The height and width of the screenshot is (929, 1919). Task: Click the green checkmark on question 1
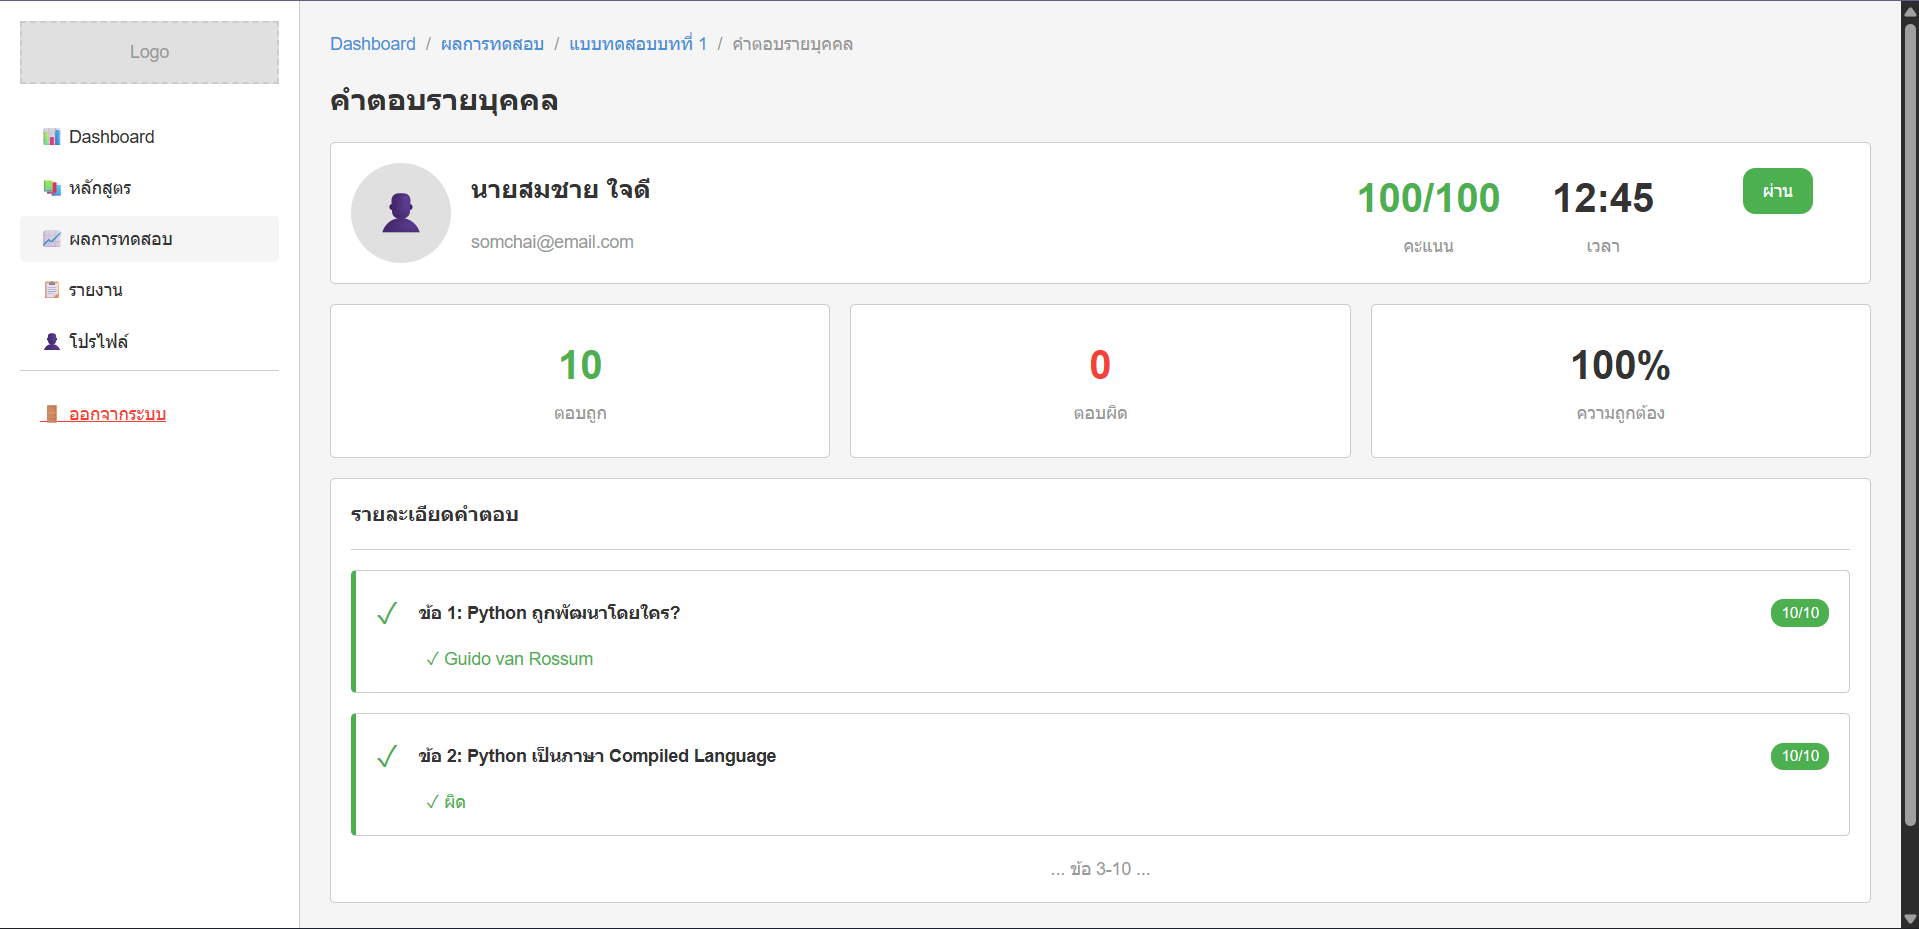(387, 613)
